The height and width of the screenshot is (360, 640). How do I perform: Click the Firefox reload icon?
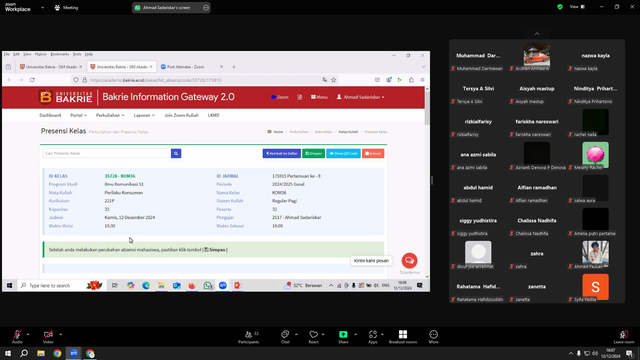[x=32, y=80]
